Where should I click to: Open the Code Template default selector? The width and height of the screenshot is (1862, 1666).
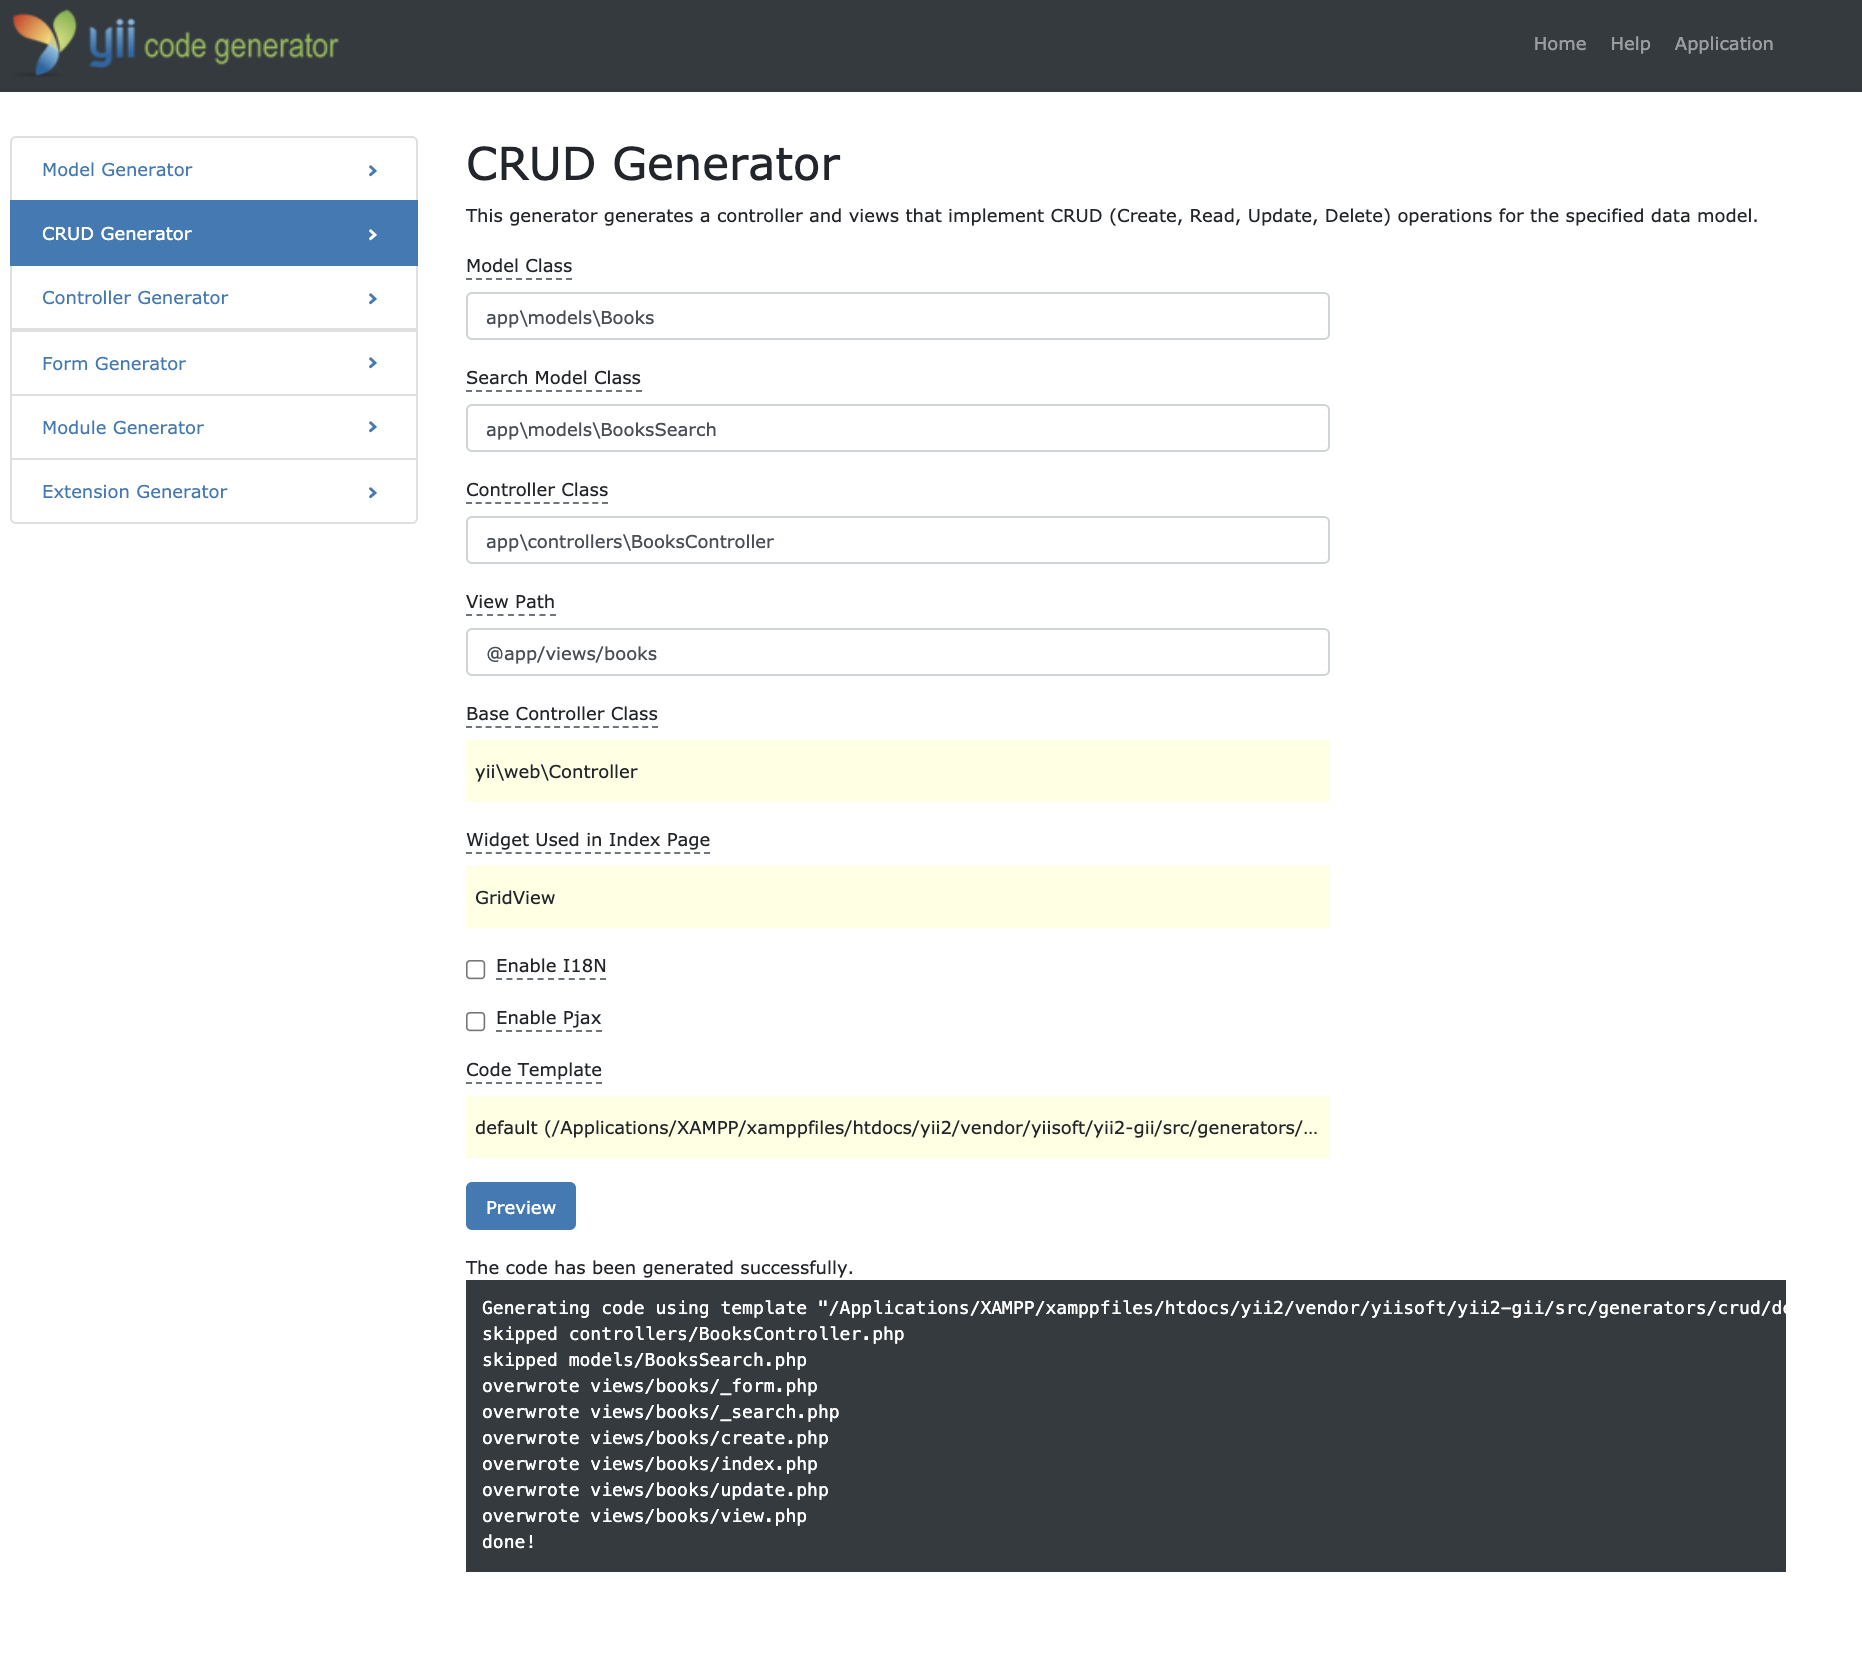pyautogui.click(x=898, y=1127)
